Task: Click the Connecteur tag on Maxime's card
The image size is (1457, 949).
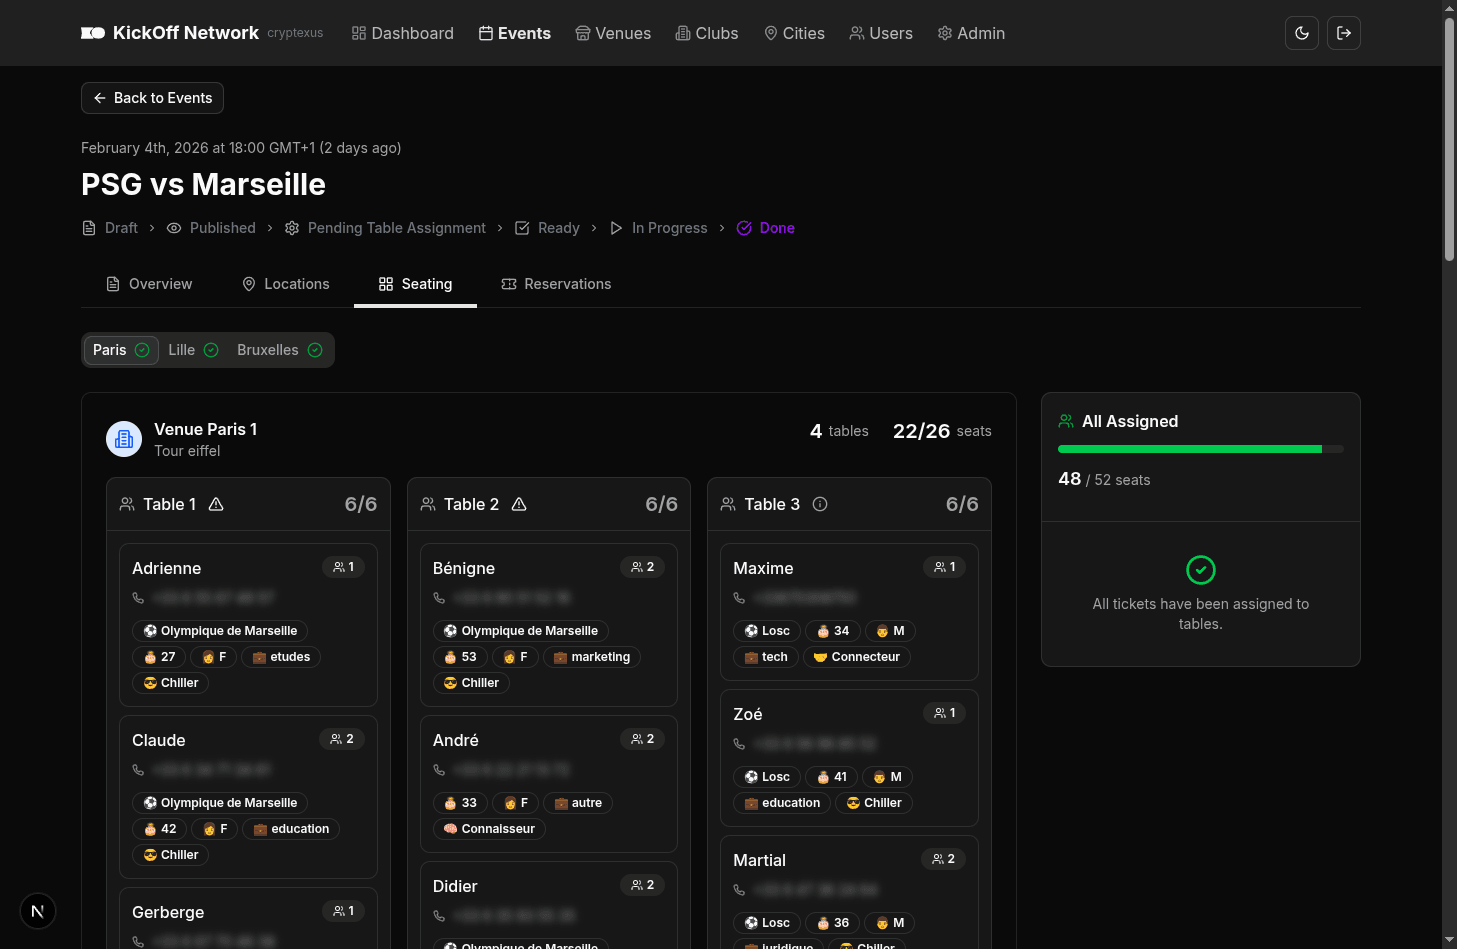Action: click(x=857, y=657)
